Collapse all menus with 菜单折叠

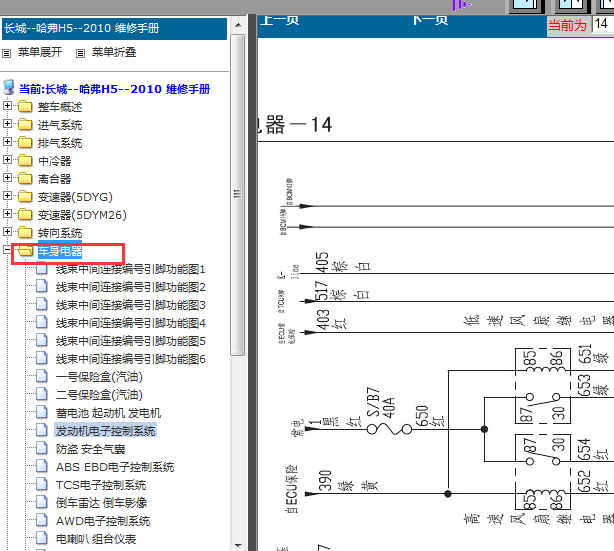point(114,52)
